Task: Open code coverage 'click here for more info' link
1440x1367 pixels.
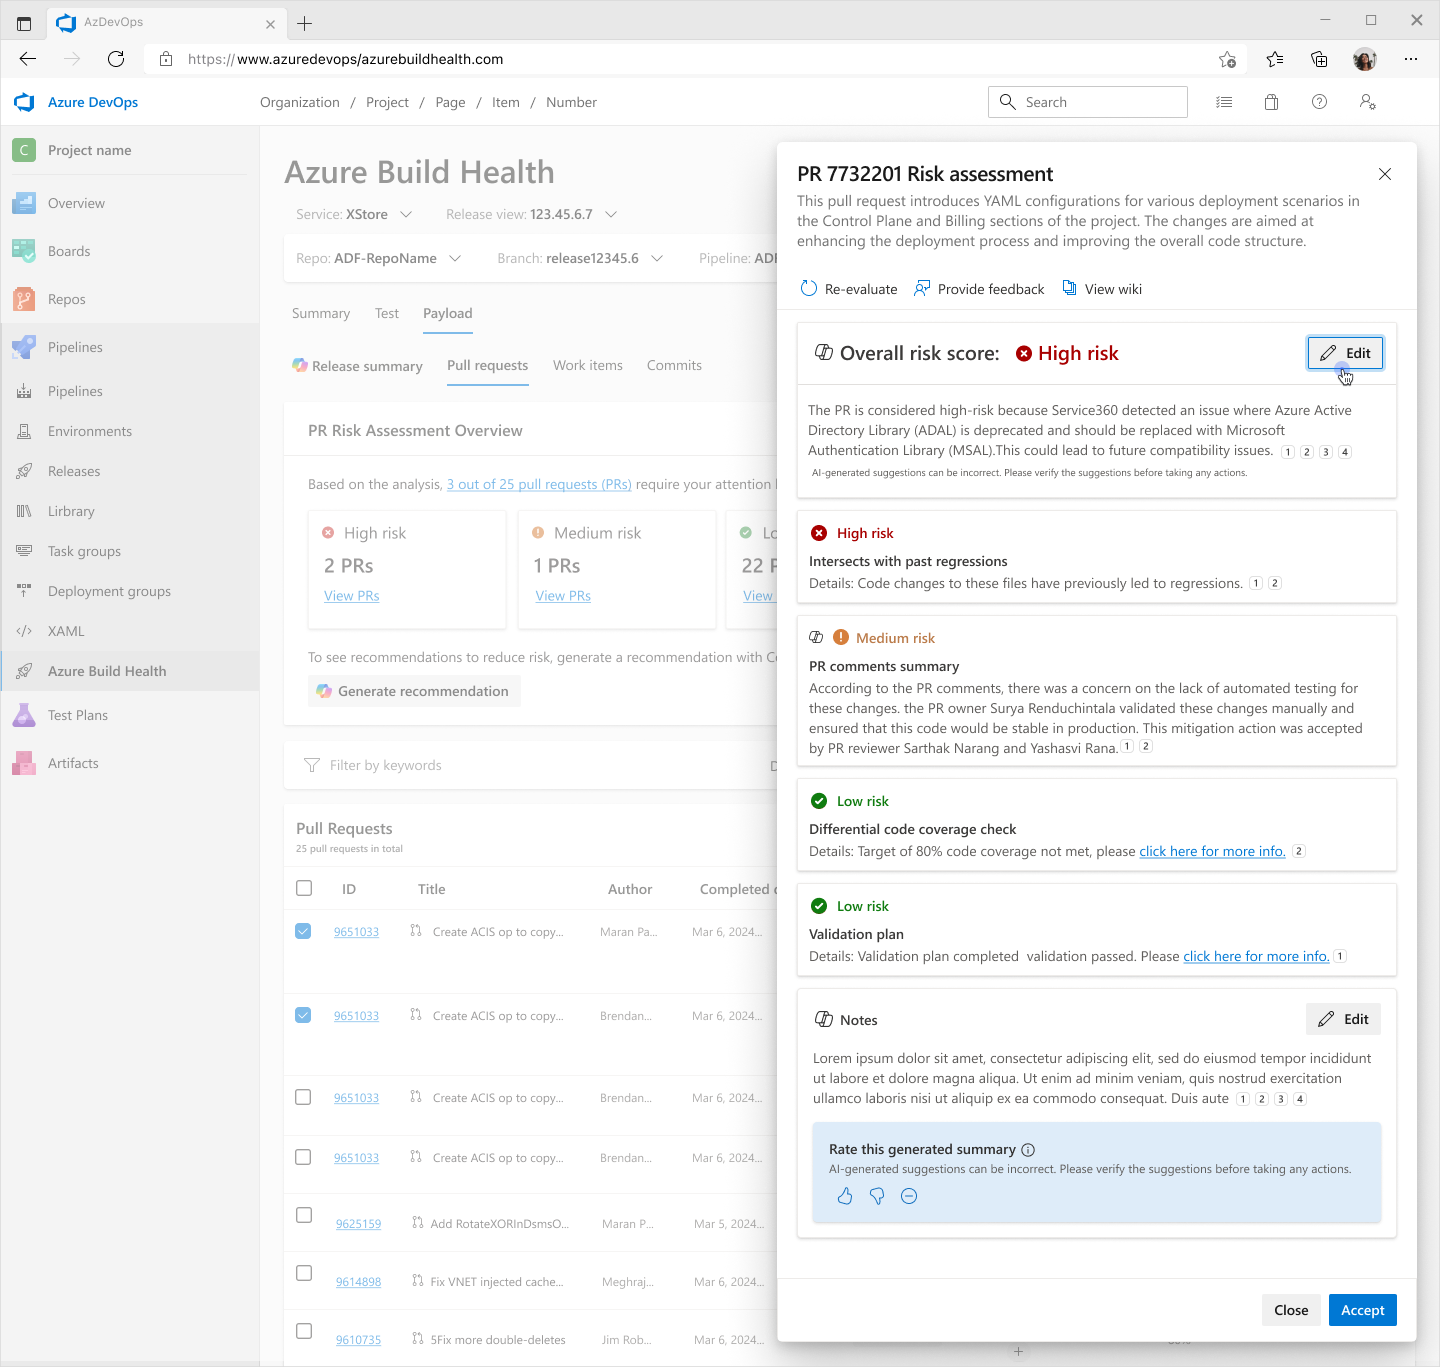Action: coord(1212,851)
